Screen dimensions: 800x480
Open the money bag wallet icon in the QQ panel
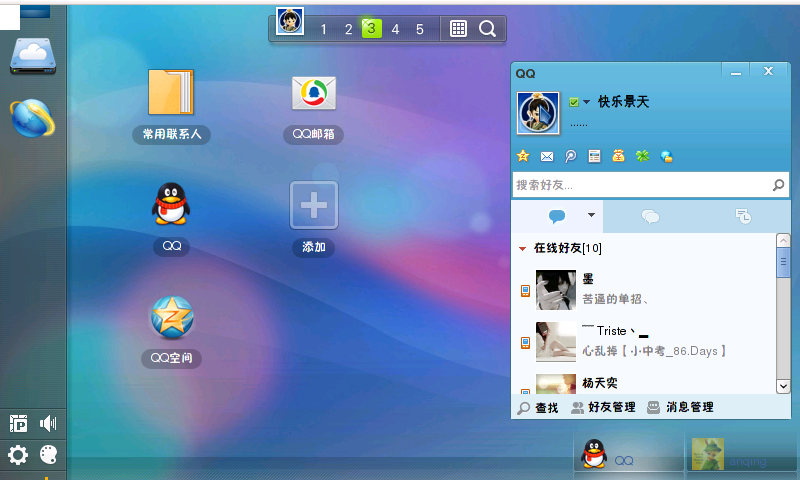[x=618, y=156]
